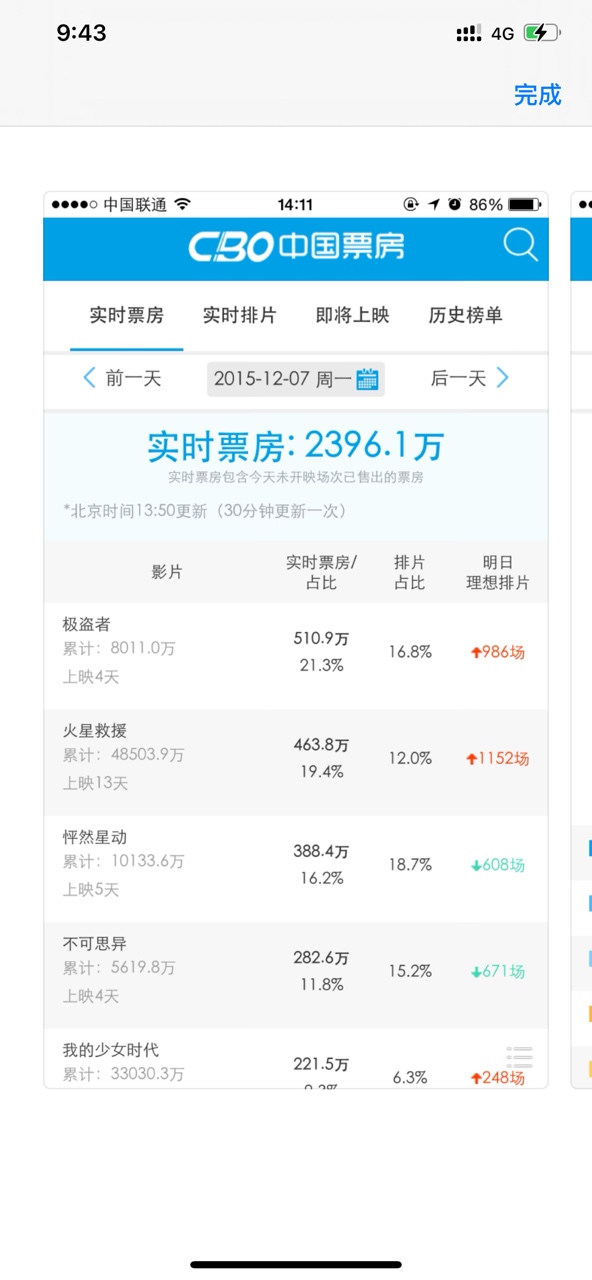The width and height of the screenshot is (592, 1280).
Task: Tap the cellular signal bars icon
Action: (468, 33)
